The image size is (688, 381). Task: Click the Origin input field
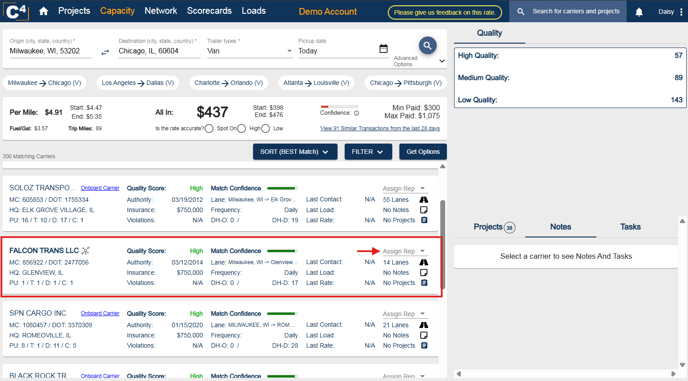click(x=50, y=51)
